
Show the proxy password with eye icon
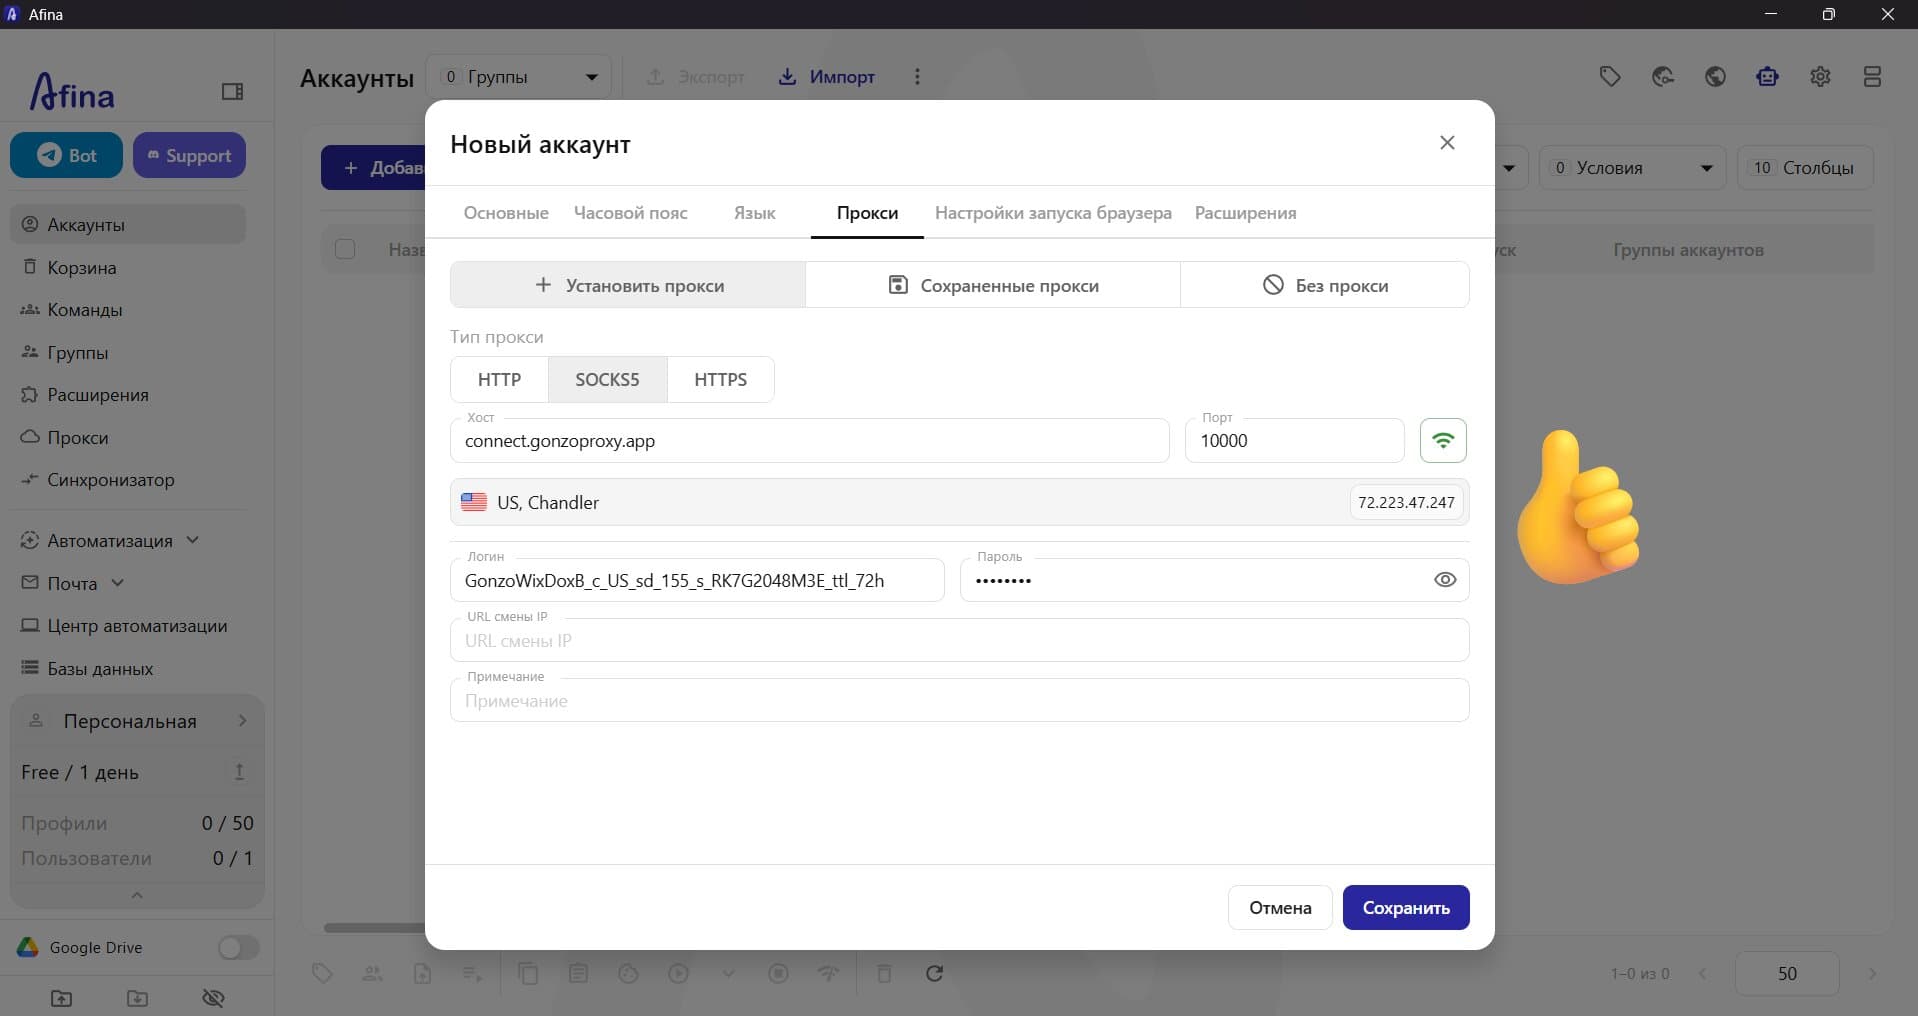1444,580
